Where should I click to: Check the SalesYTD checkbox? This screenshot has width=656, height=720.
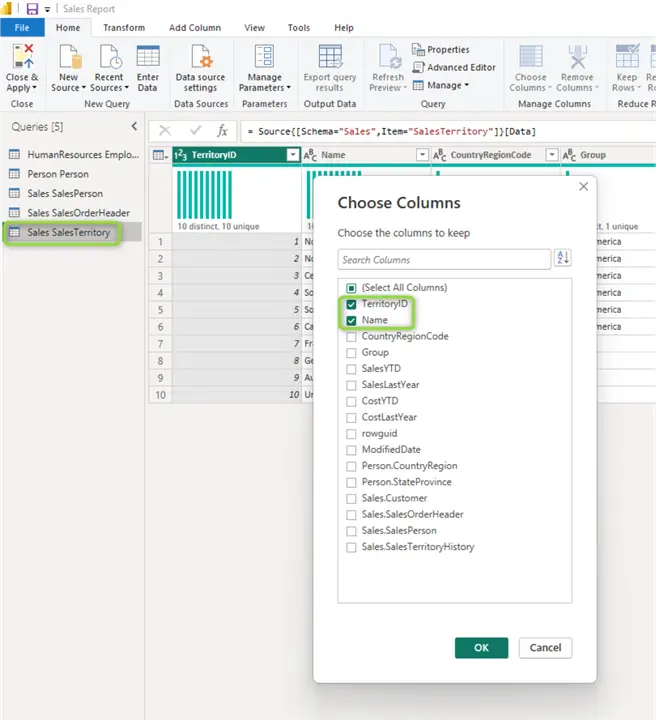tap(351, 369)
